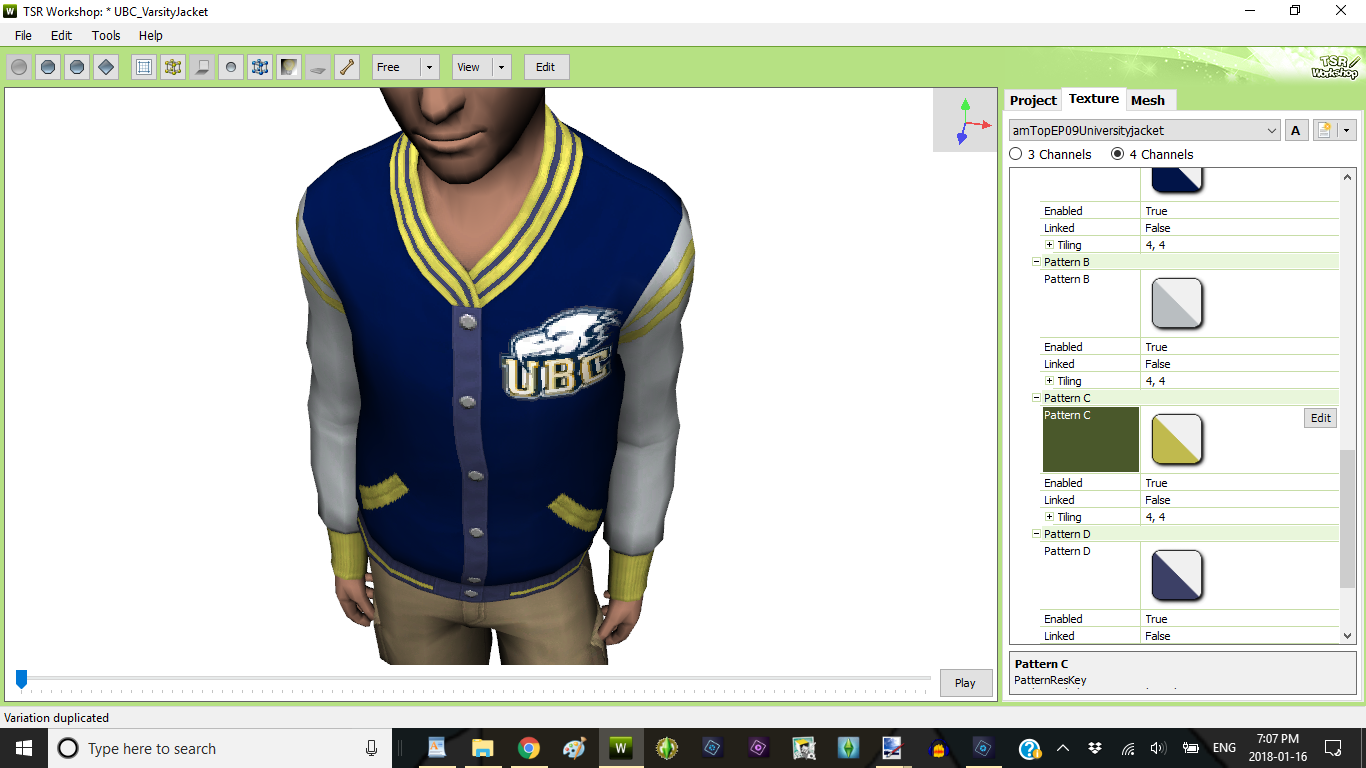Viewport: 1366px width, 768px height.
Task: Click the Pattern B grey swatch
Action: (x=1178, y=304)
